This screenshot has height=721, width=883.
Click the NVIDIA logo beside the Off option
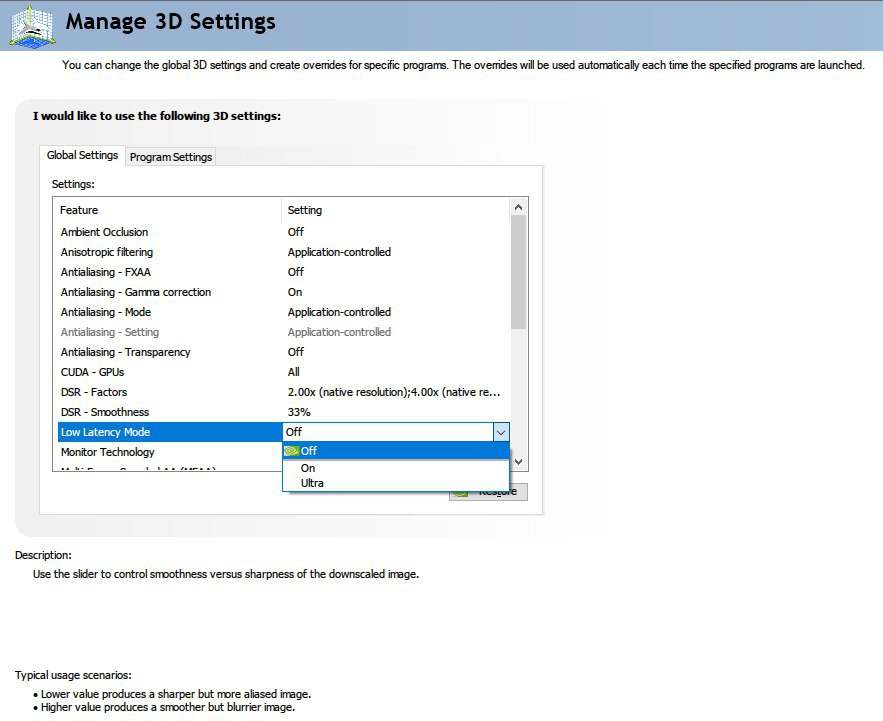point(291,451)
